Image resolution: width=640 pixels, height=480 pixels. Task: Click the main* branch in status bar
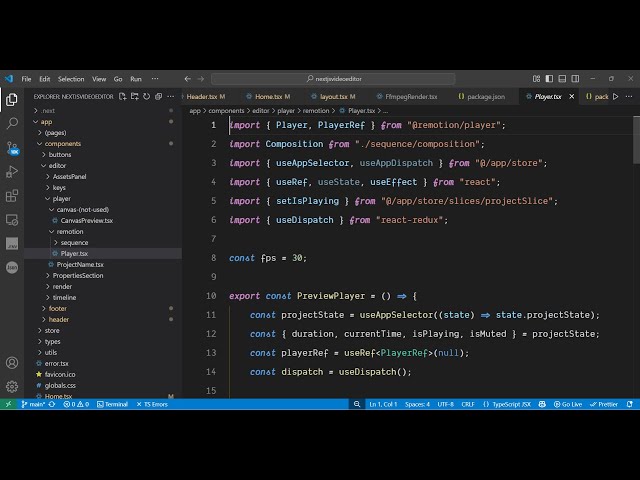[33, 404]
